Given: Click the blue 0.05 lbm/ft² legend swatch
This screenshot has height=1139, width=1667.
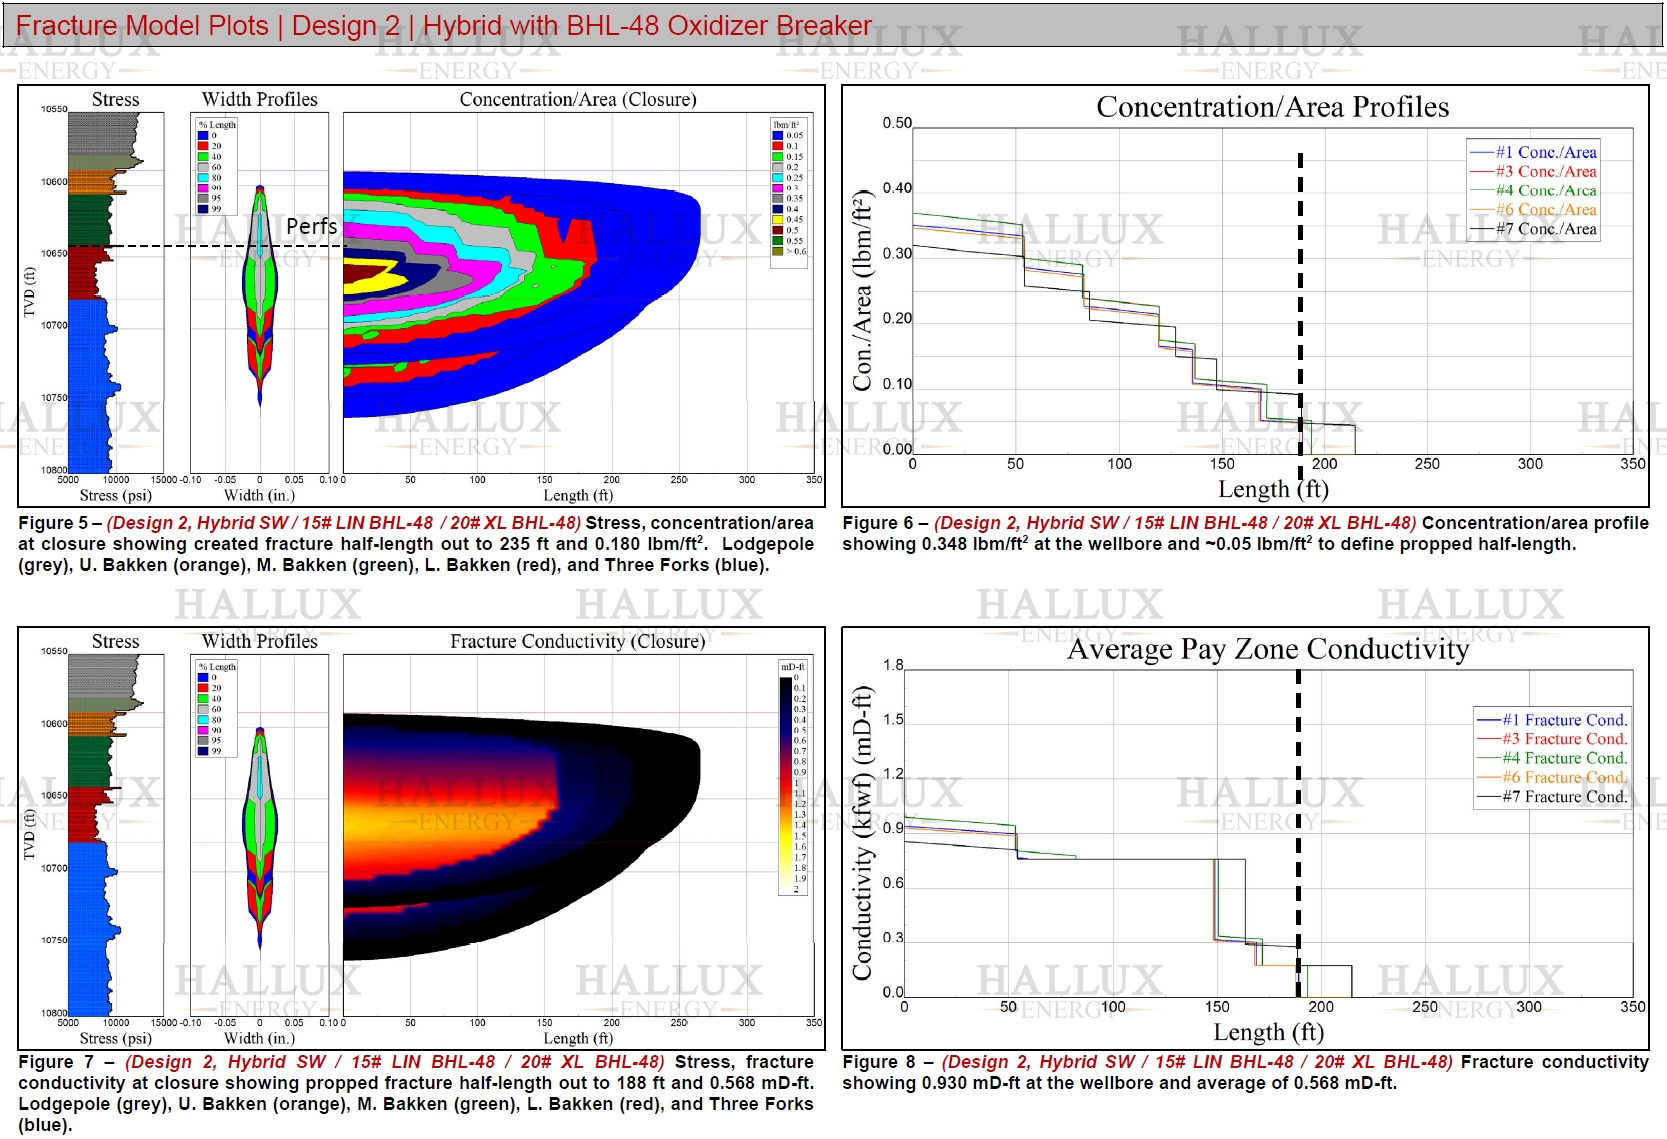Looking at the screenshot, I should coord(777,135).
